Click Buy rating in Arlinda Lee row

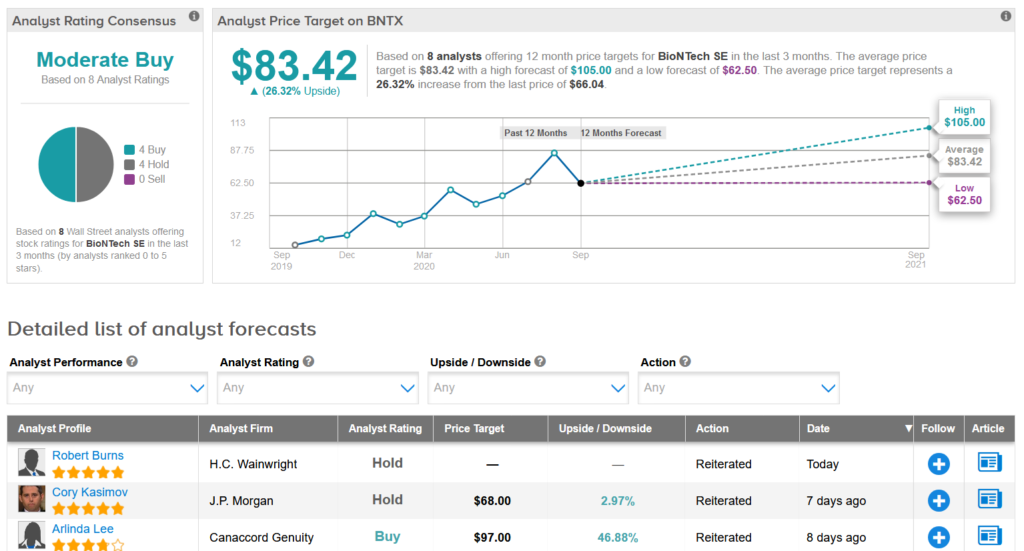click(387, 537)
